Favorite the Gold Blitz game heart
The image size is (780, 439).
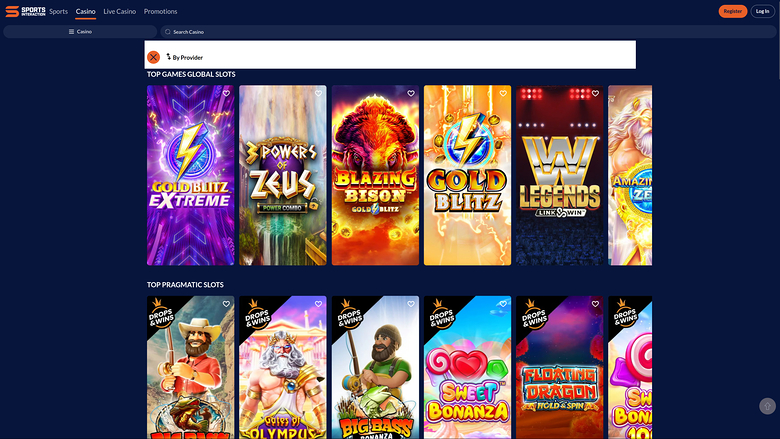coord(503,93)
